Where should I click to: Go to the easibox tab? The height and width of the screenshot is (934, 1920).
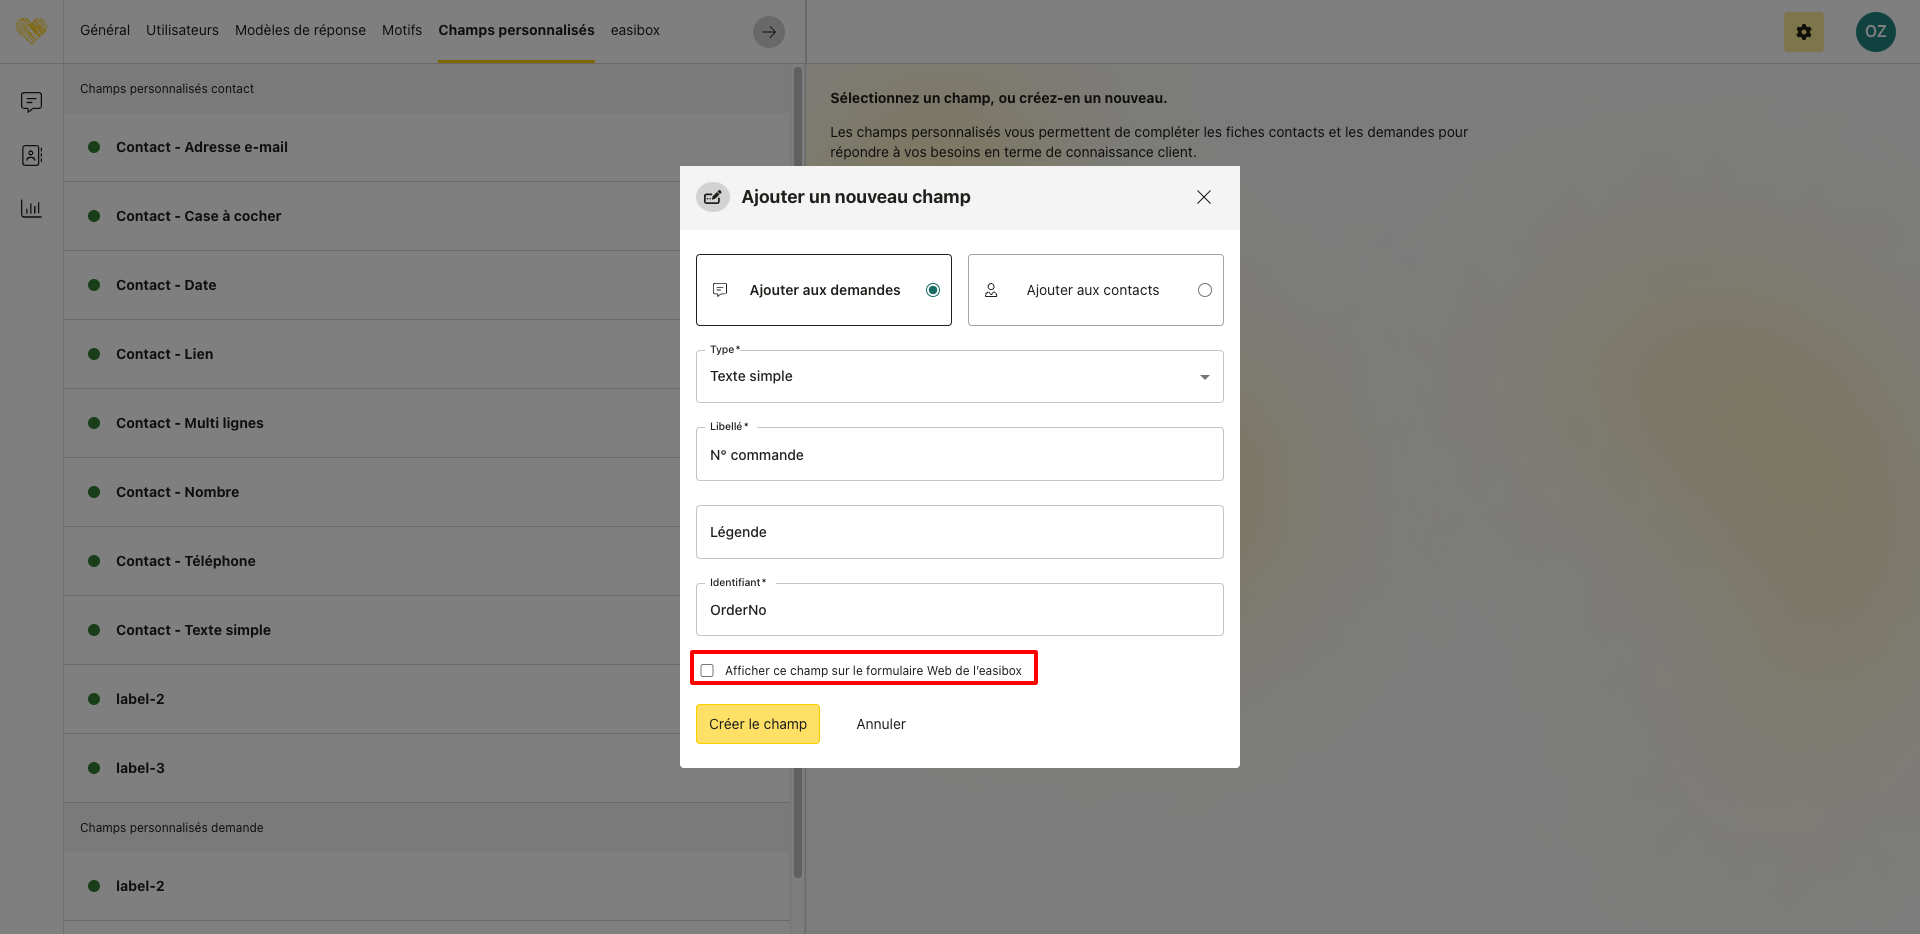point(635,30)
